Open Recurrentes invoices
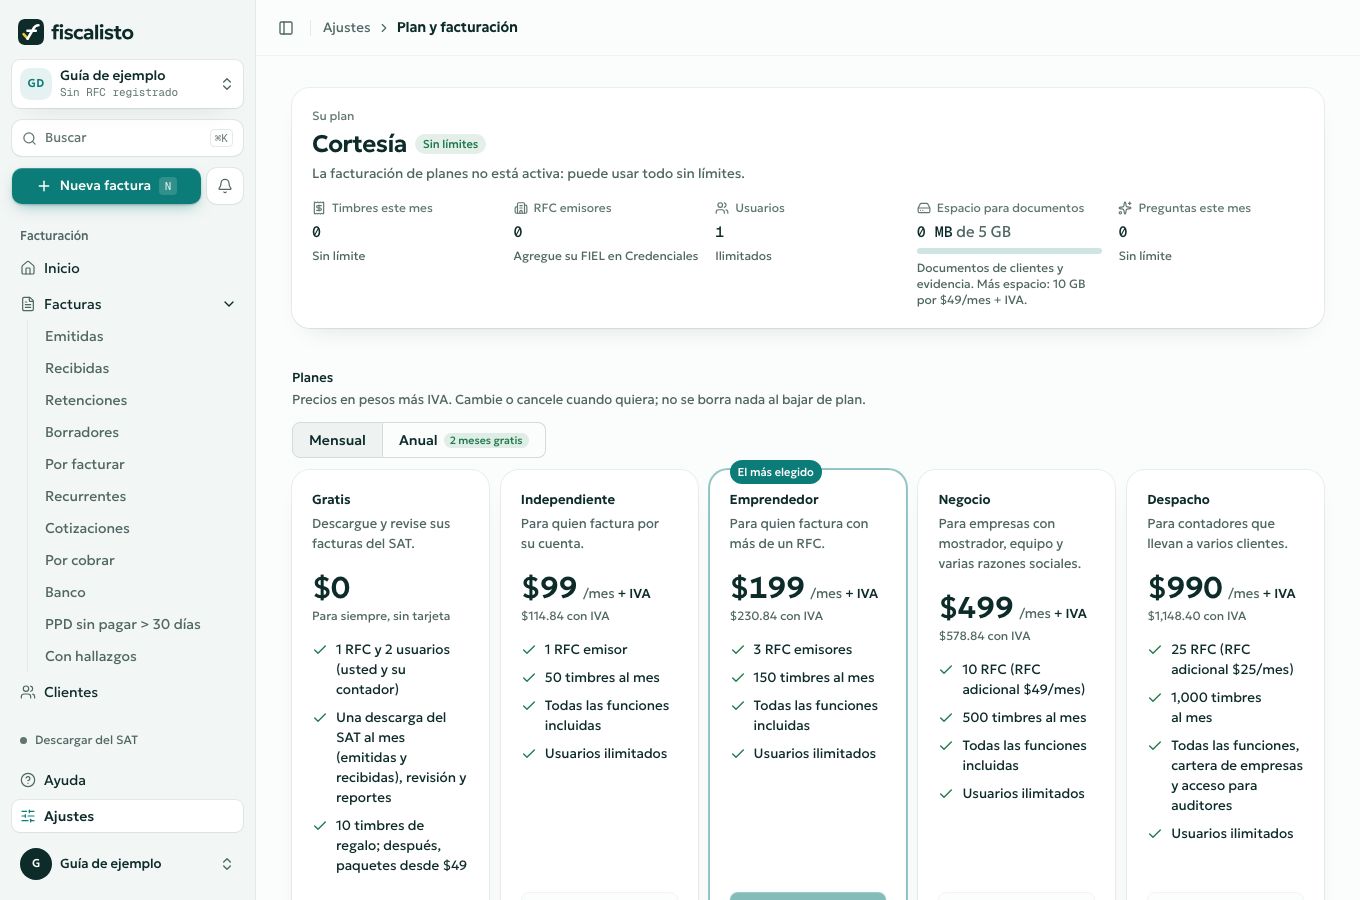1360x900 pixels. click(x=86, y=496)
